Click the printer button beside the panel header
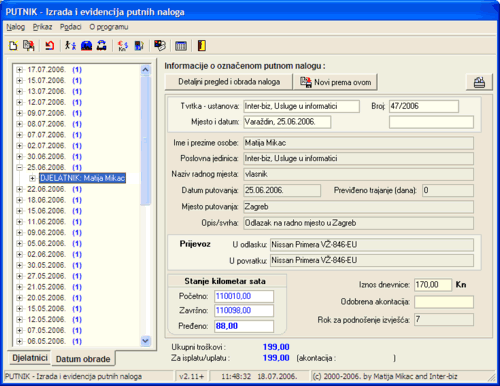Viewport: 500px width, 386px height. coord(479,82)
